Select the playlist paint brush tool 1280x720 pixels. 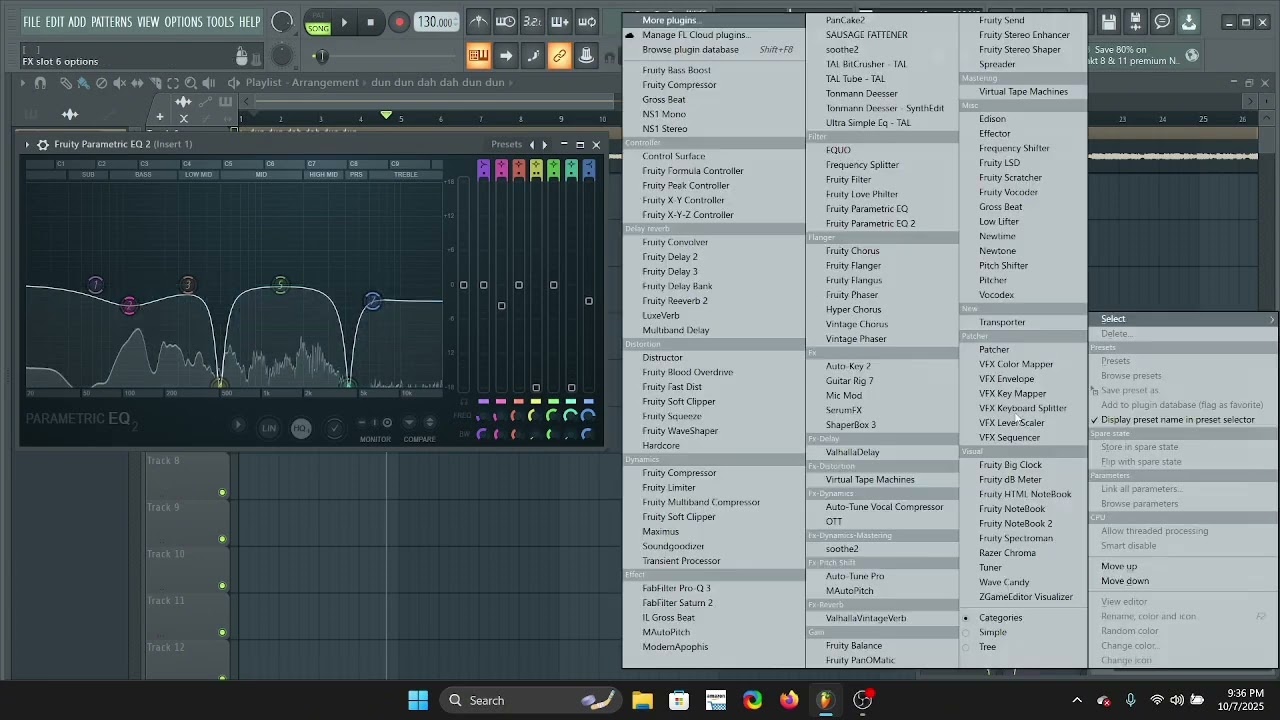point(83,83)
